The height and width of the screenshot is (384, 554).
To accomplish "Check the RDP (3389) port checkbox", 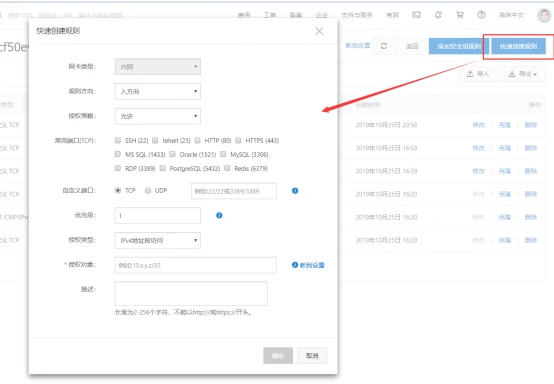I will [x=118, y=168].
